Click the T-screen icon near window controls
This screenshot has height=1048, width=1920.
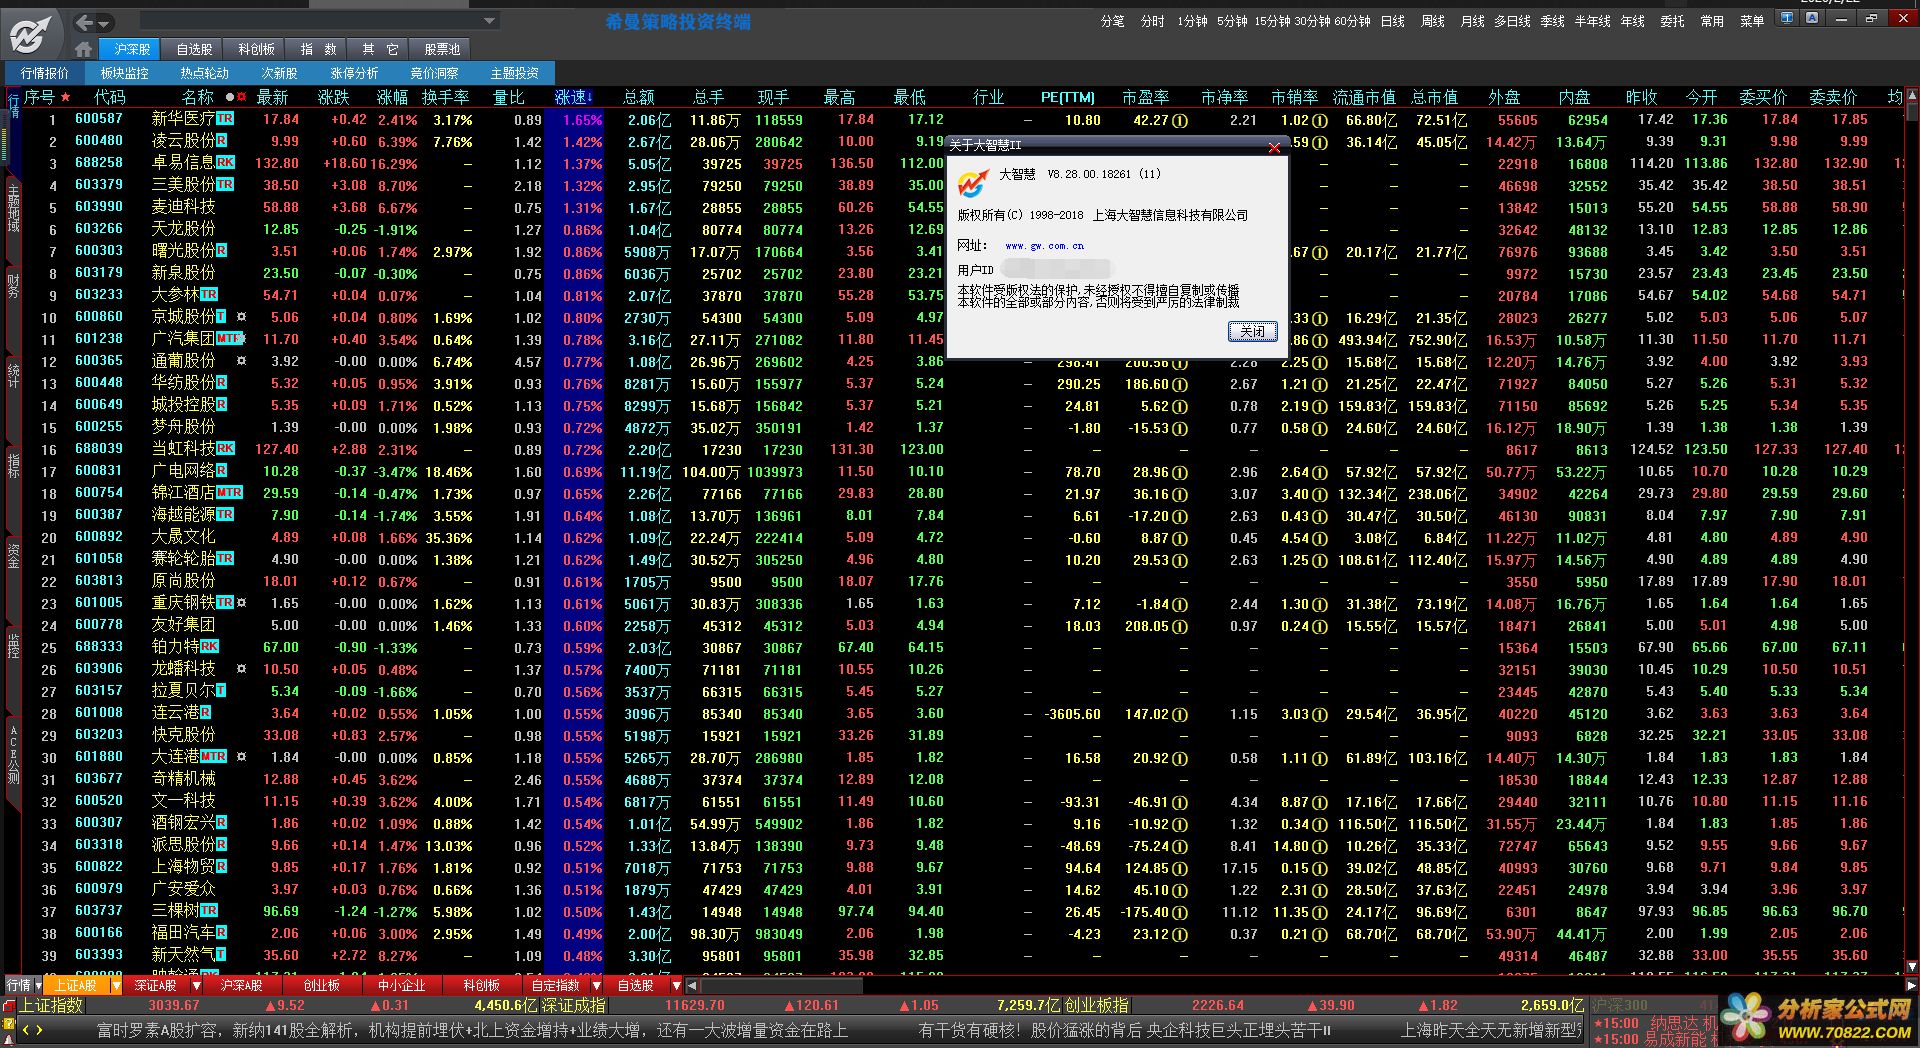click(1787, 18)
